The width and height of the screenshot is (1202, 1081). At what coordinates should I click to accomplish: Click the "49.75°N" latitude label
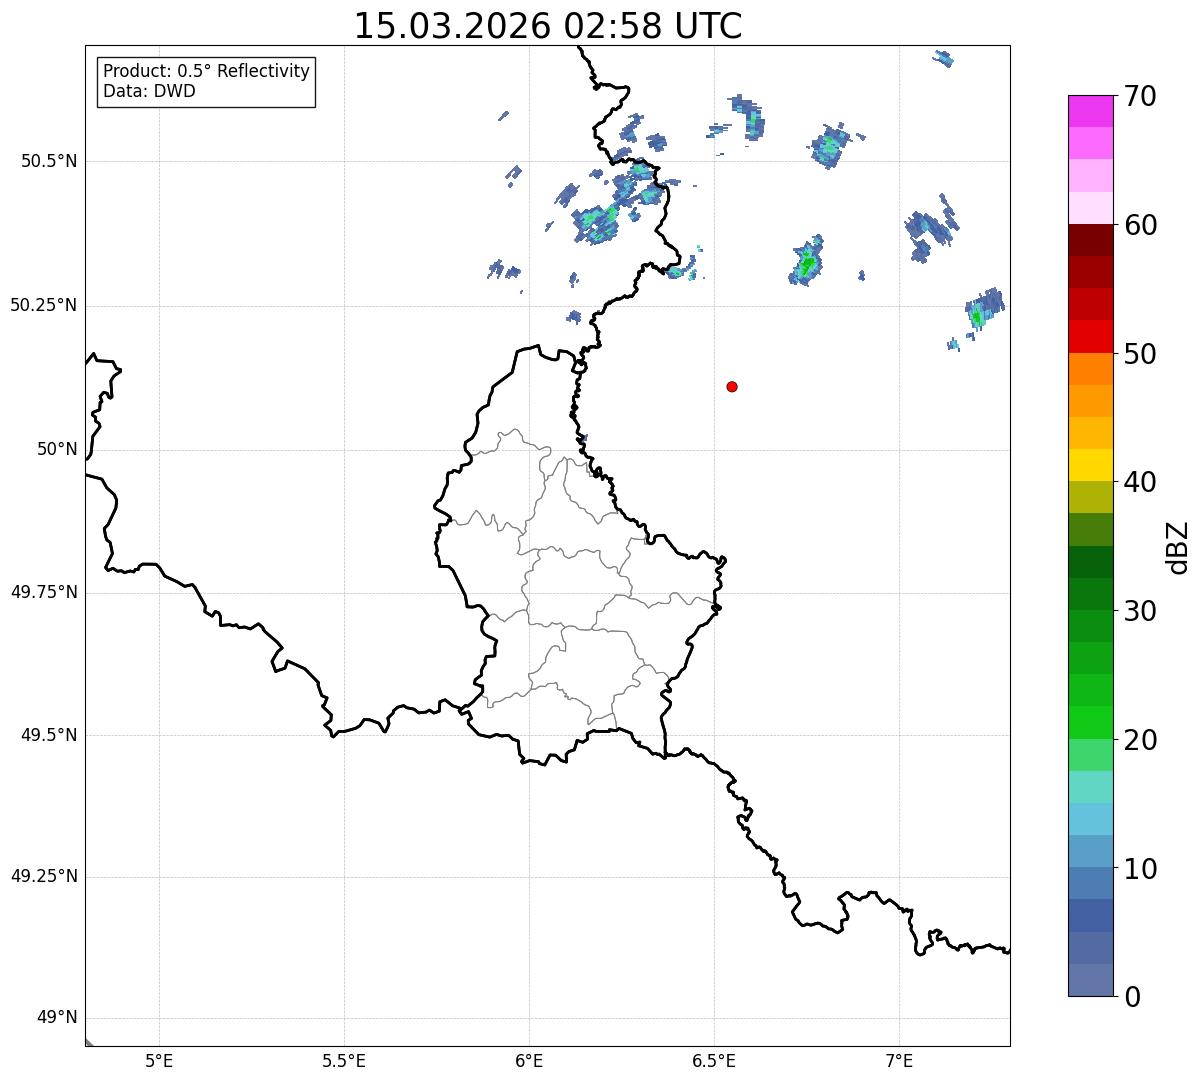43,593
